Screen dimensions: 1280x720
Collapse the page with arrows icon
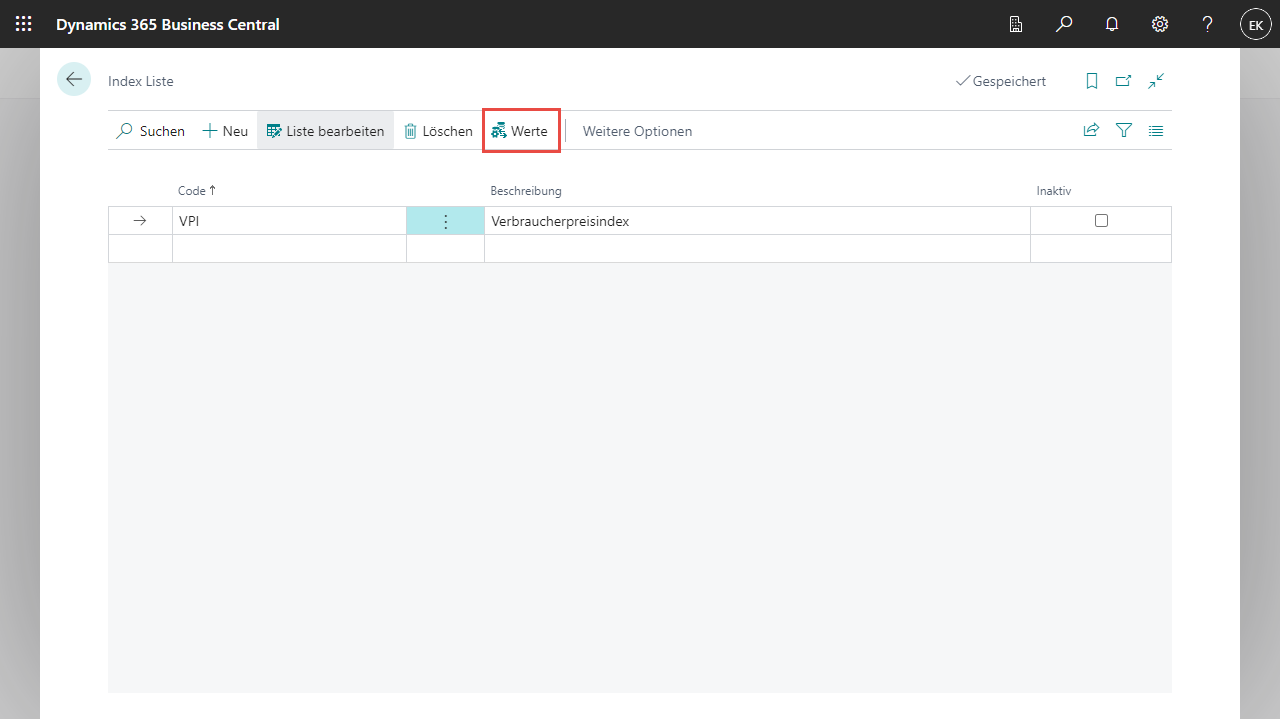[x=1156, y=81]
